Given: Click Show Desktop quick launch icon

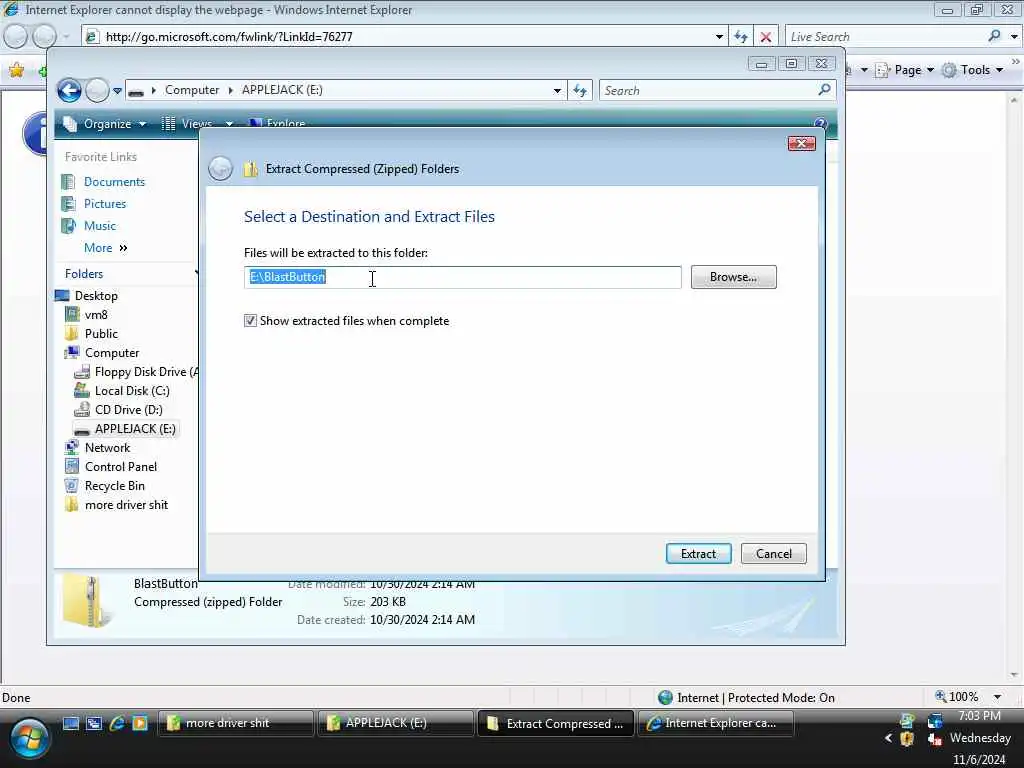Looking at the screenshot, I should [x=71, y=723].
